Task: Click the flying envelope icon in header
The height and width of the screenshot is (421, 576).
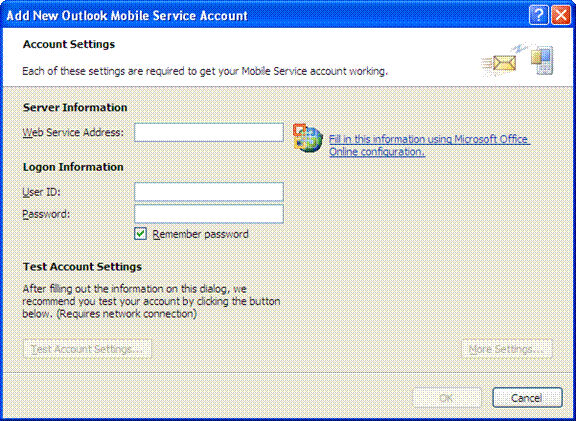Action: pos(500,63)
